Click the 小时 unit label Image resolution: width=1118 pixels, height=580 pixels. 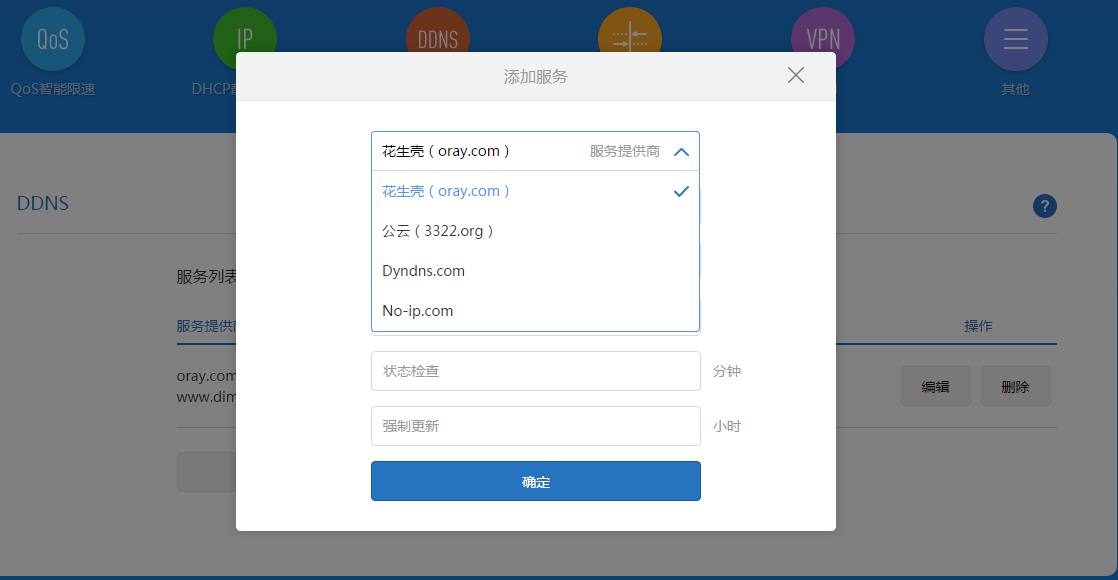coord(727,426)
